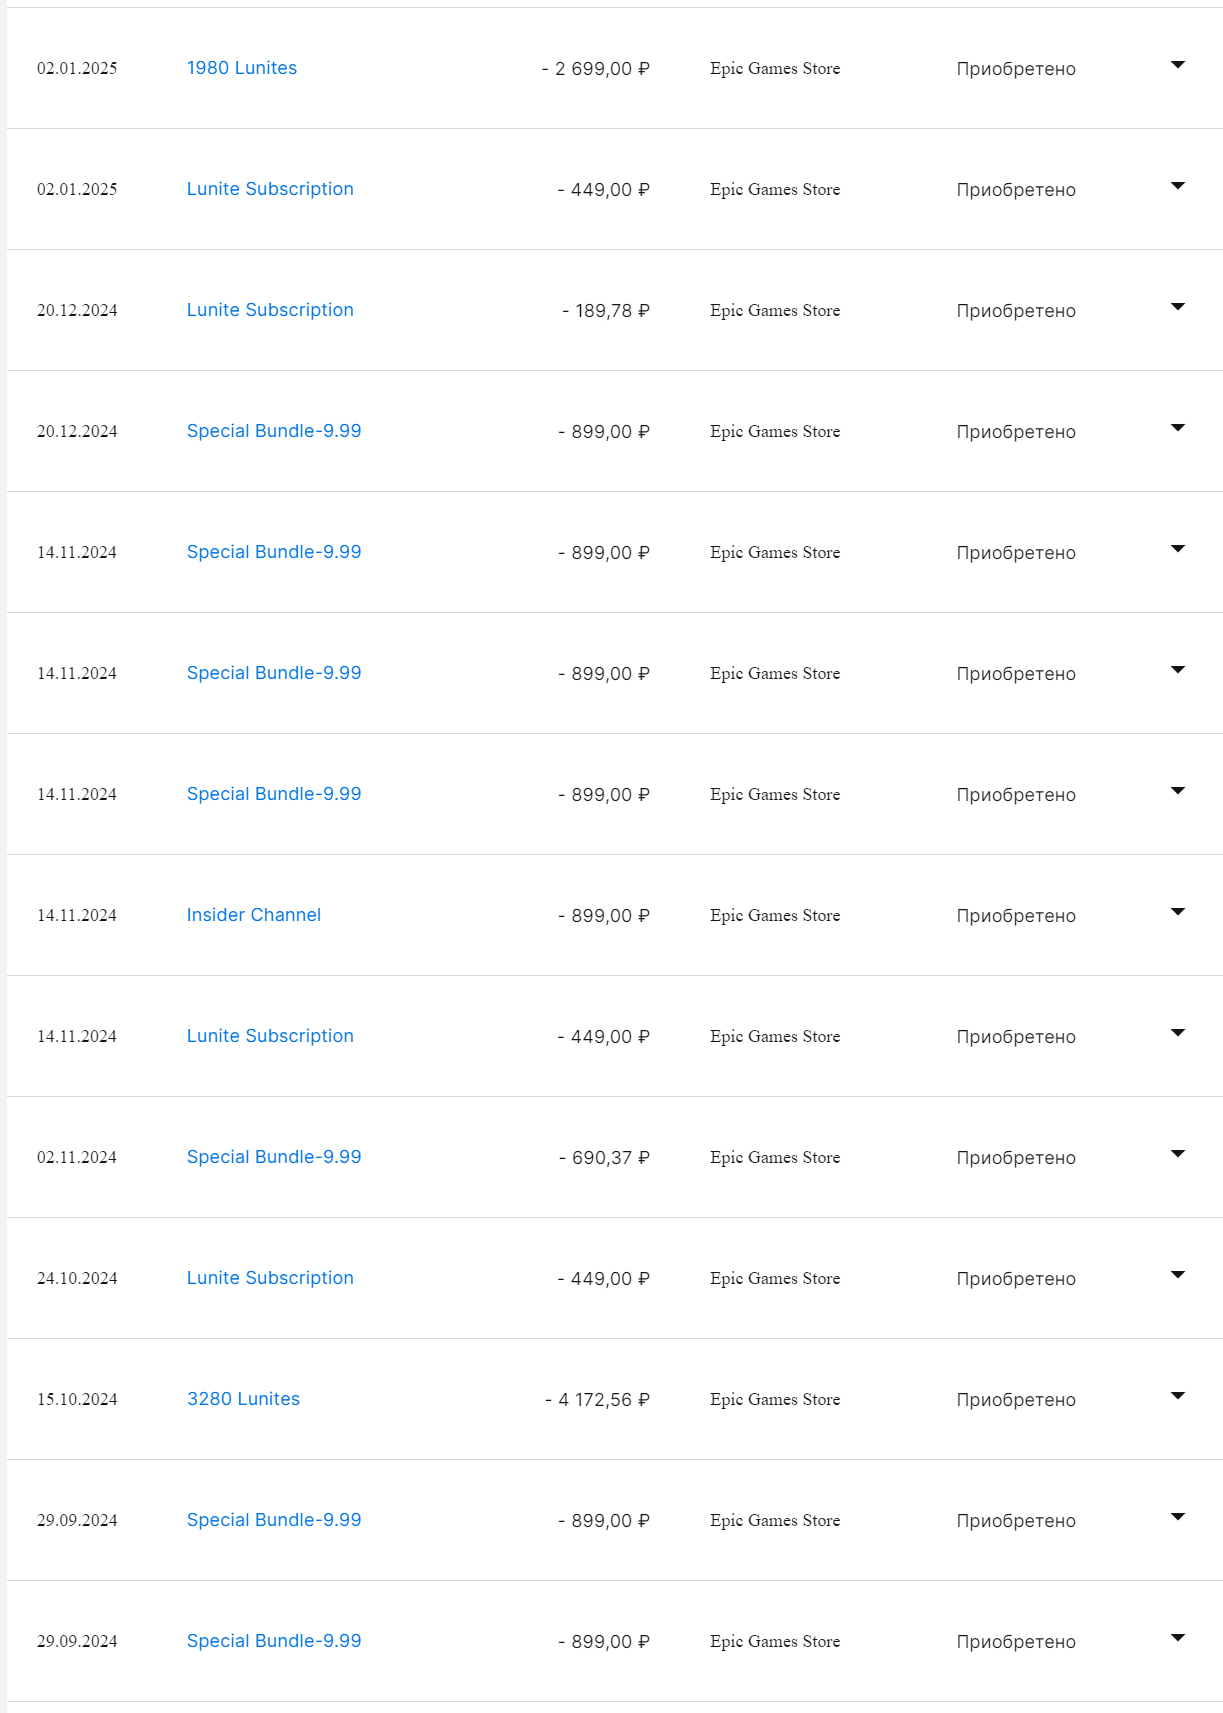Open the 02.01.2025 Lunite Subscription link

pos(270,189)
